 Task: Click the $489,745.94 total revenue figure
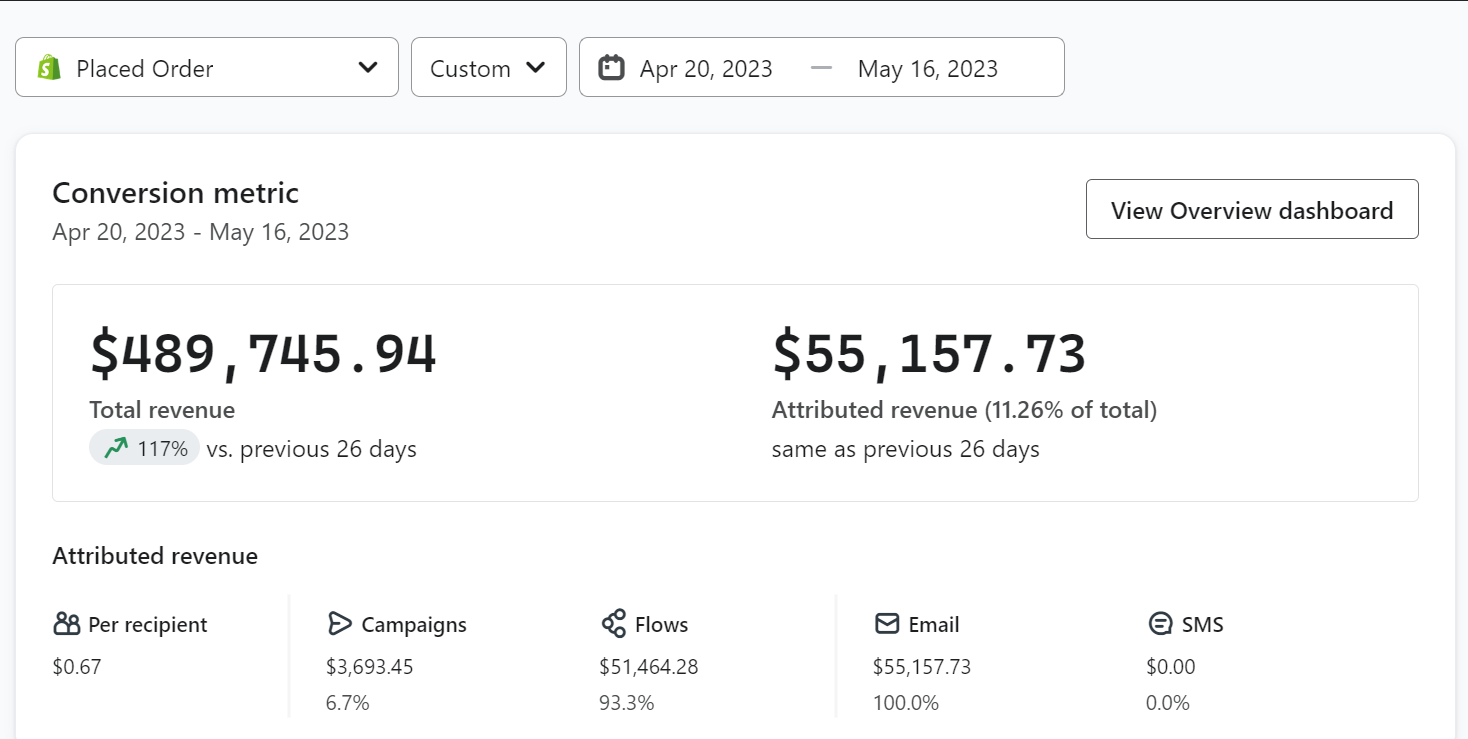coord(263,354)
